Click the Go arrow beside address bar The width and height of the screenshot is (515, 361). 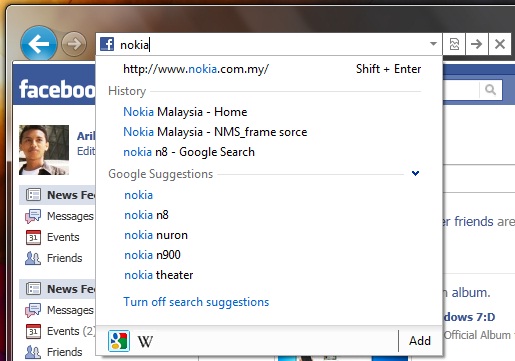click(477, 44)
